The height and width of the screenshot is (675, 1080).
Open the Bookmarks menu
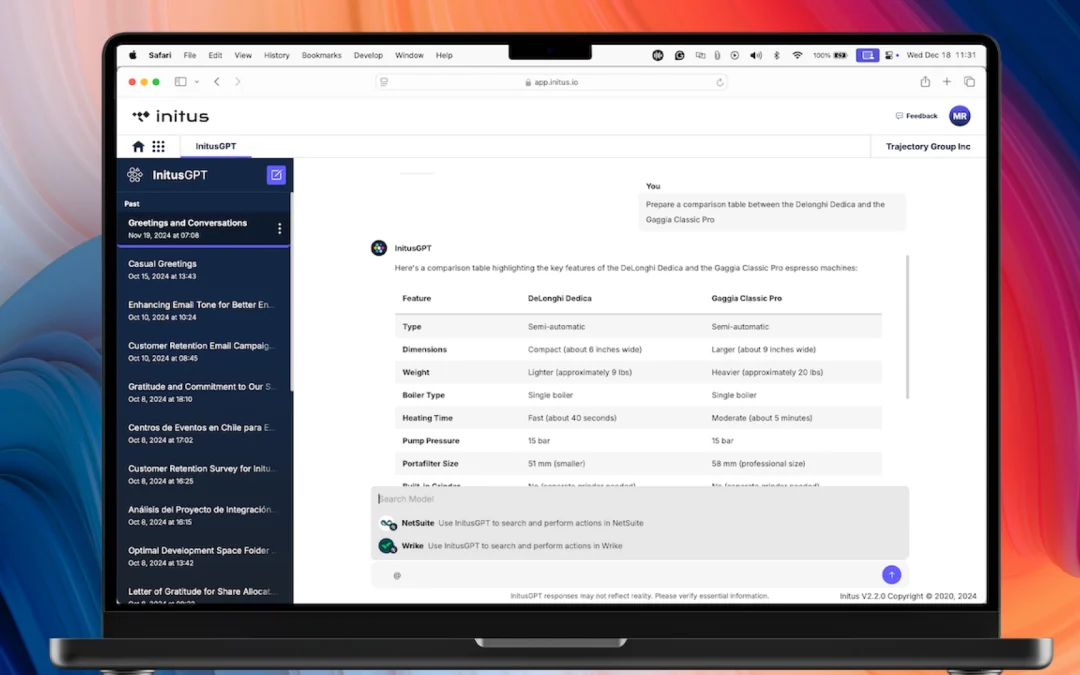321,55
